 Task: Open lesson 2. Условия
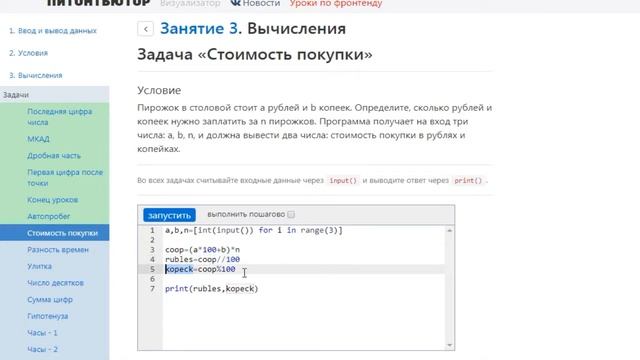tap(29, 53)
